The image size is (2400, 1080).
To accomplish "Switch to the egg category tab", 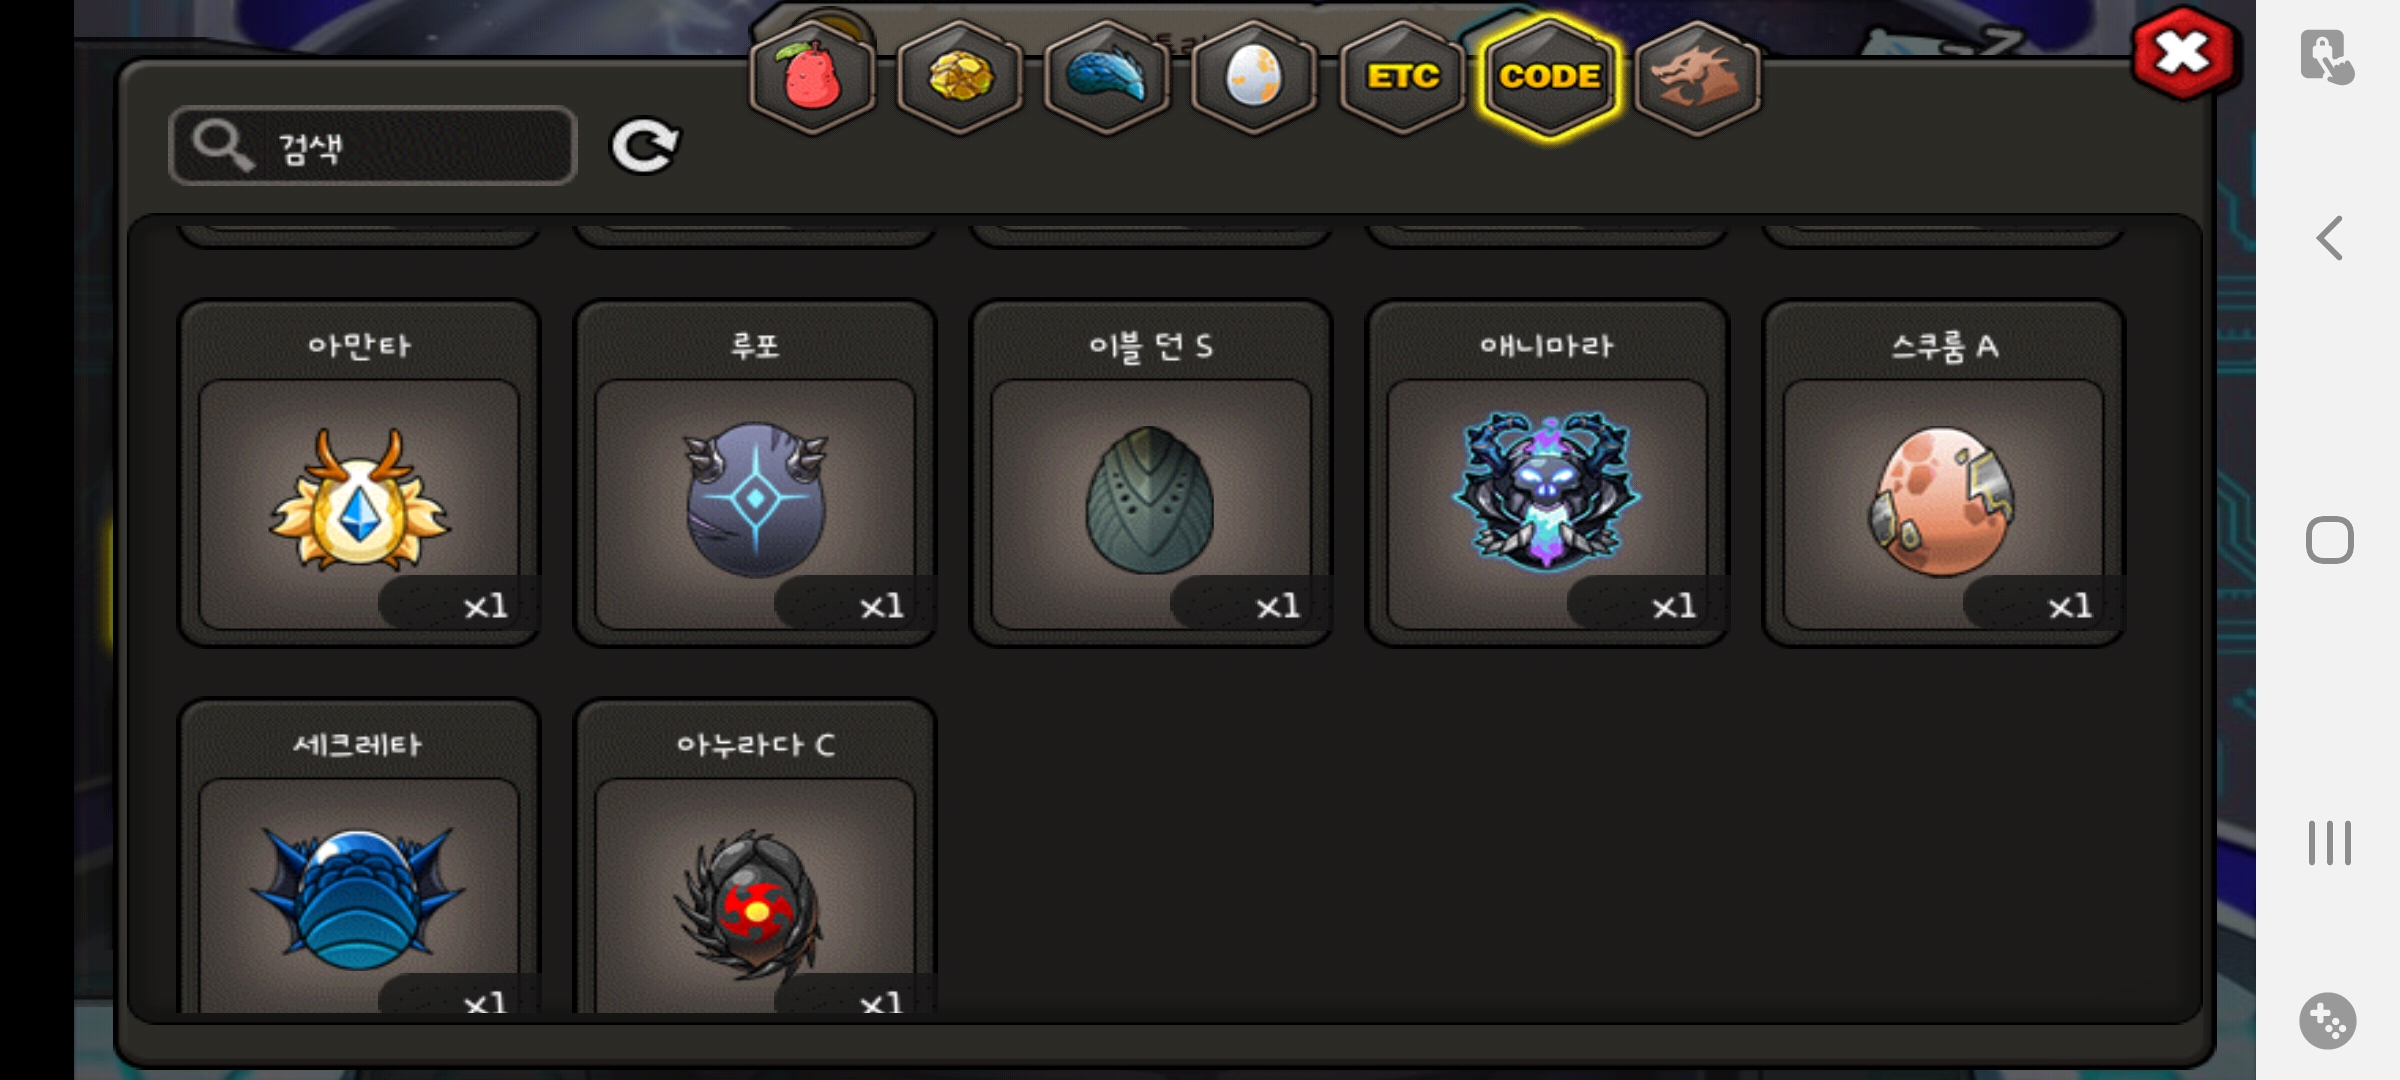I will [x=1253, y=76].
